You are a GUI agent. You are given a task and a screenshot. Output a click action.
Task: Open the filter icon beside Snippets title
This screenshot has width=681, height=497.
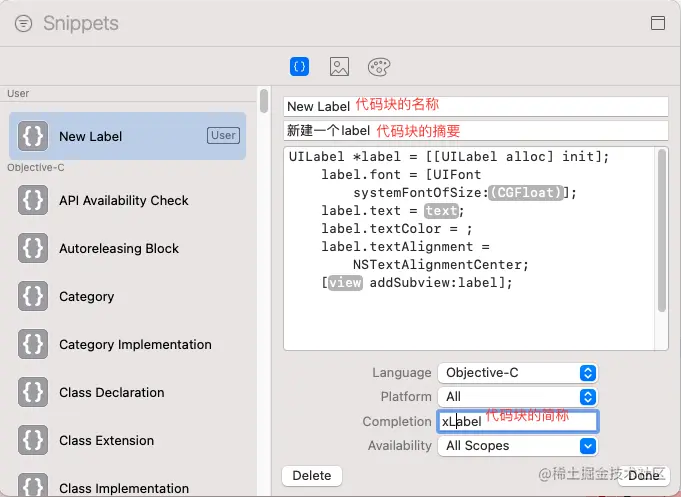pyautogui.click(x=23, y=23)
